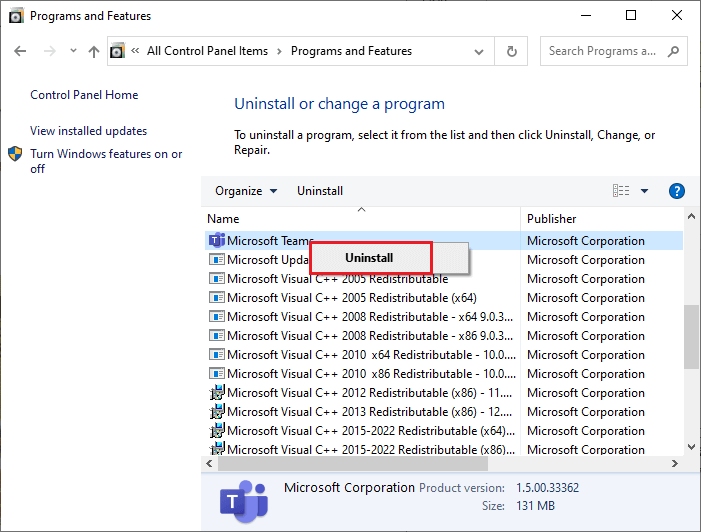Image resolution: width=701 pixels, height=532 pixels.
Task: Open the address bar history dropdown
Action: coord(479,52)
